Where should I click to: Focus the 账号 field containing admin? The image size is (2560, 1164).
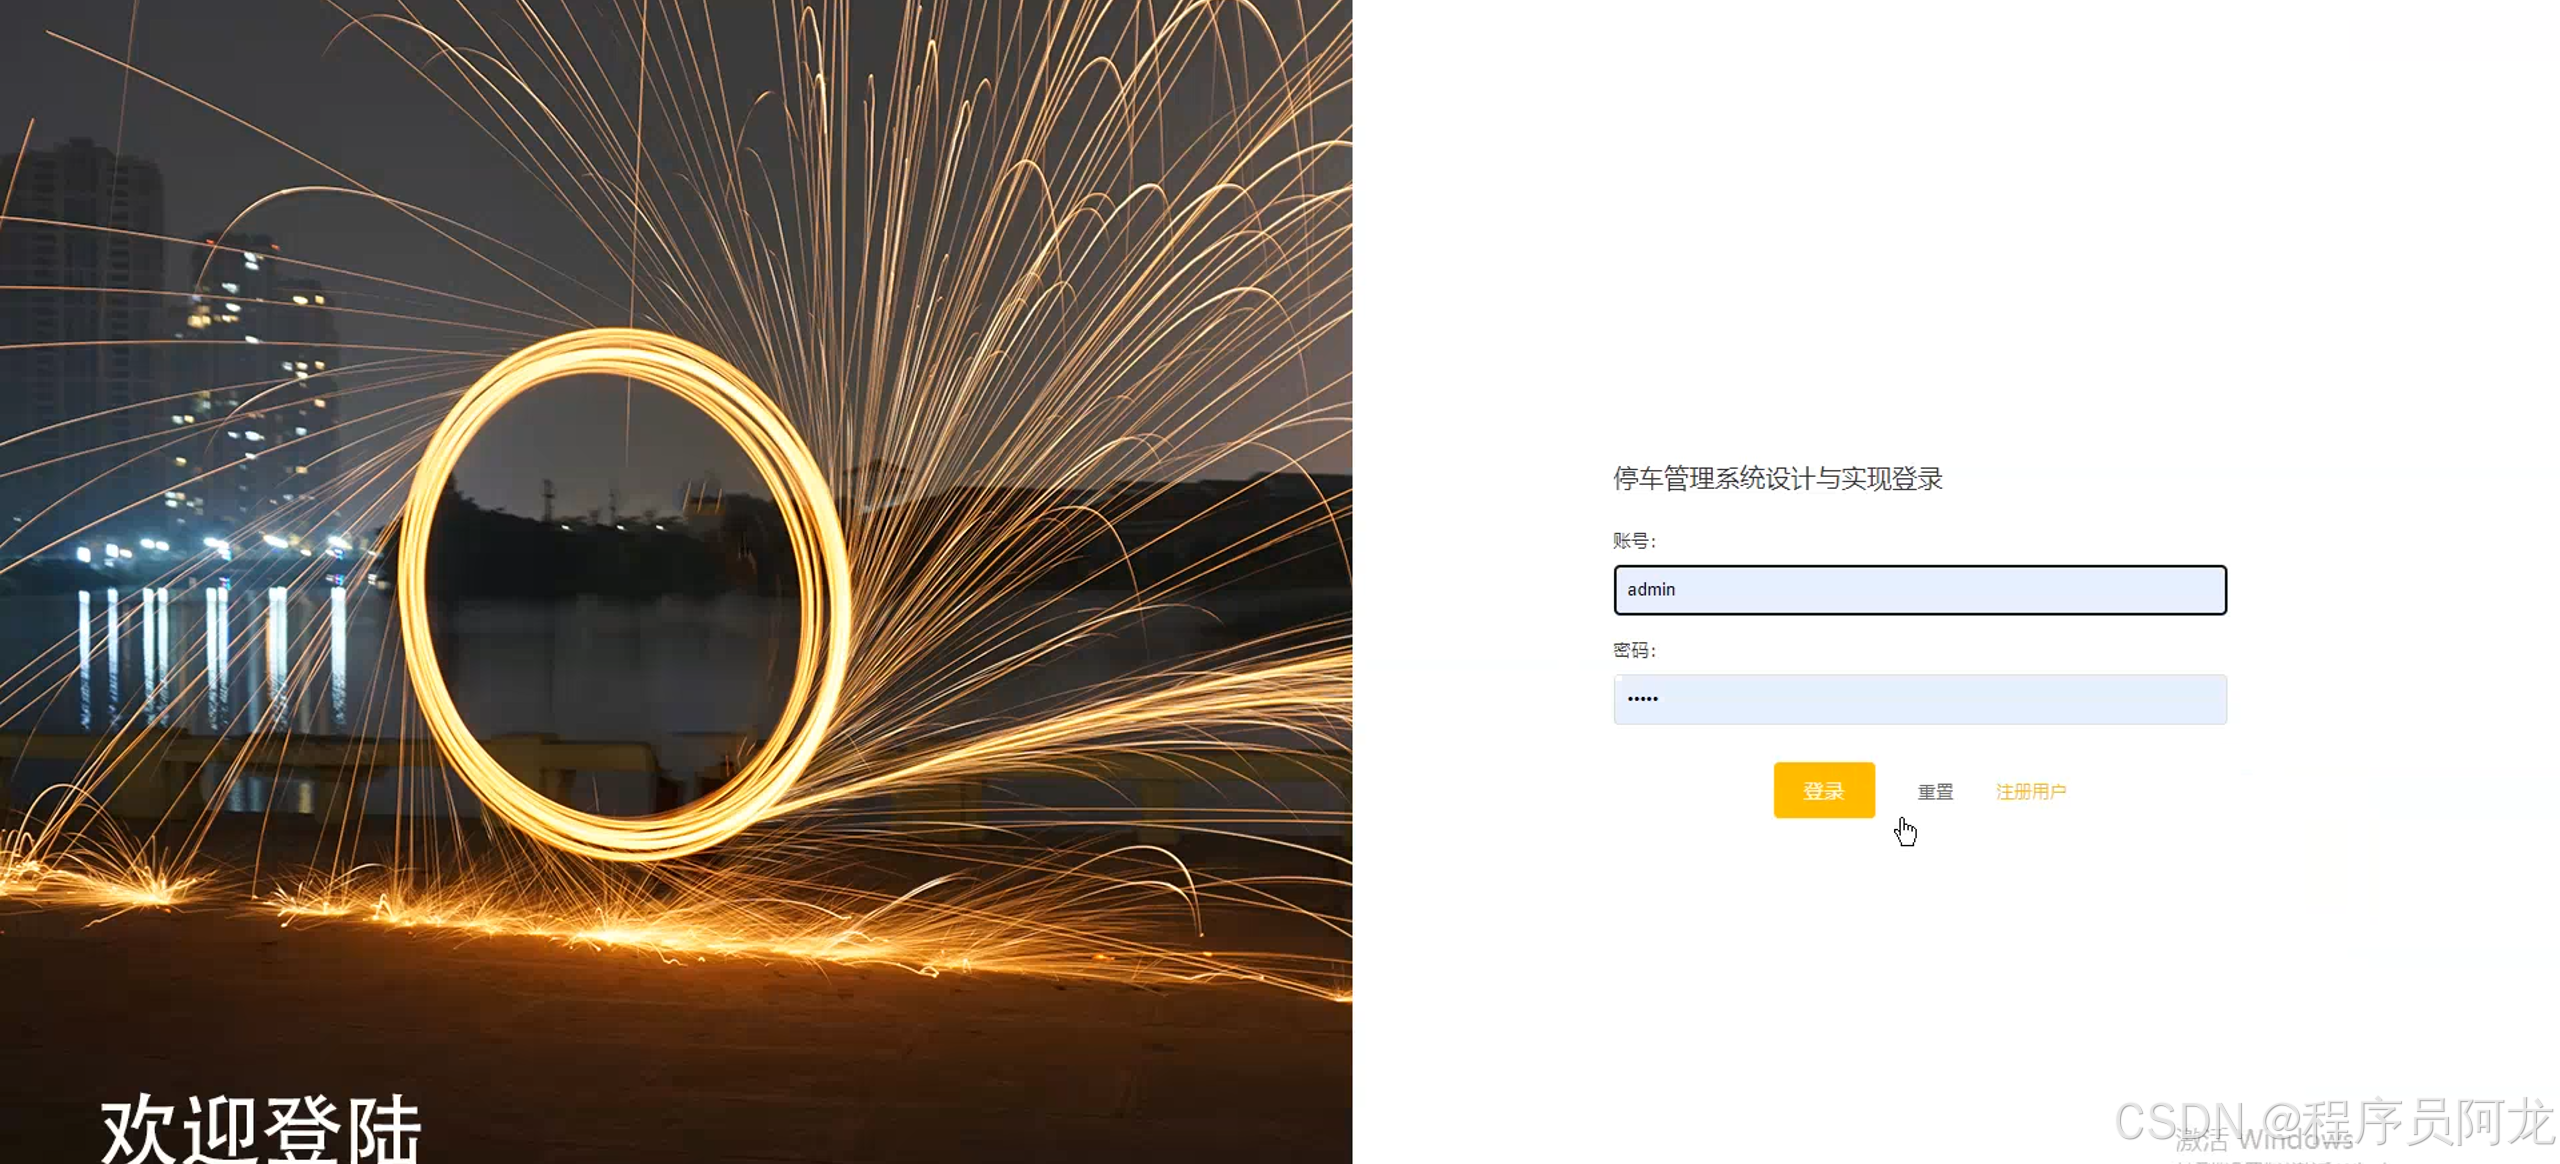(1920, 590)
